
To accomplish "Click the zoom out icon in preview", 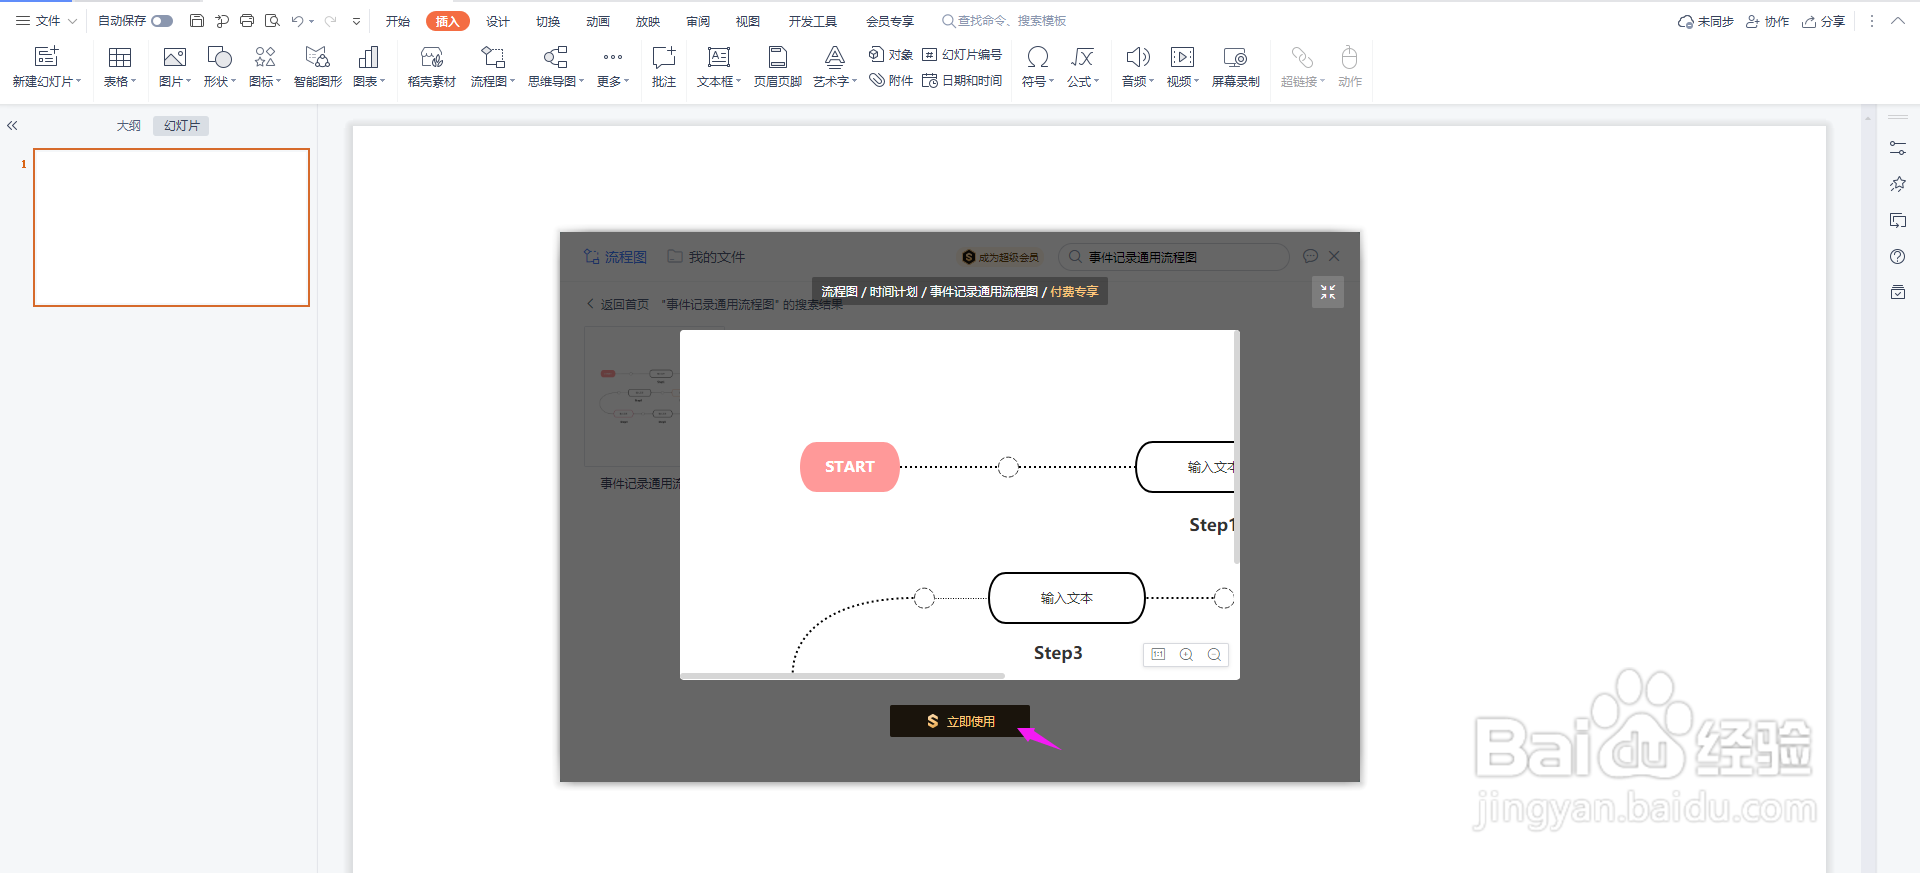I will pyautogui.click(x=1214, y=654).
